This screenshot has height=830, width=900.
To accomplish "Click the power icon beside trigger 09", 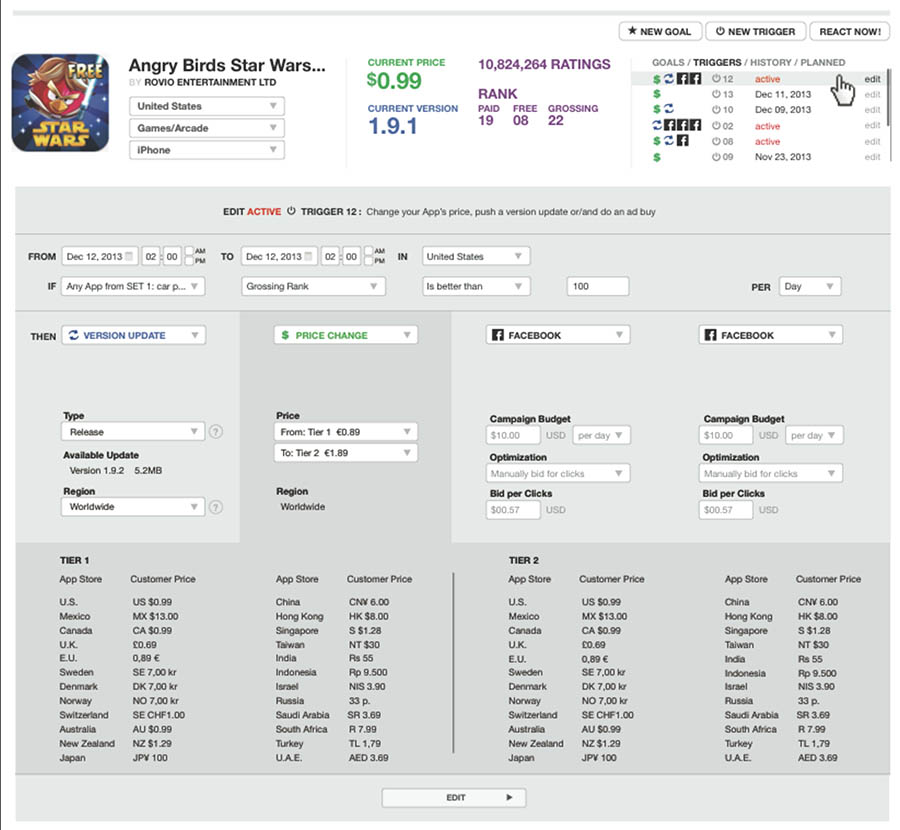I will click(716, 157).
